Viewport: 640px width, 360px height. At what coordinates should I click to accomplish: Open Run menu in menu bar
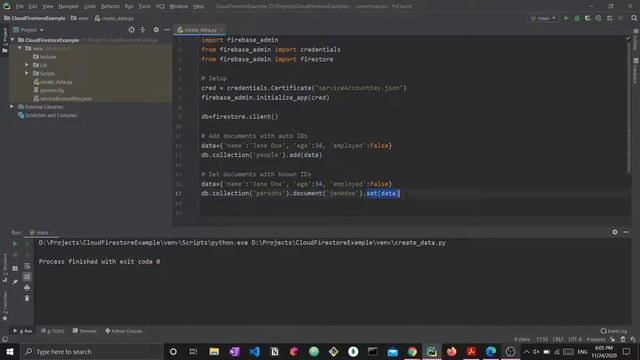coord(129,7)
